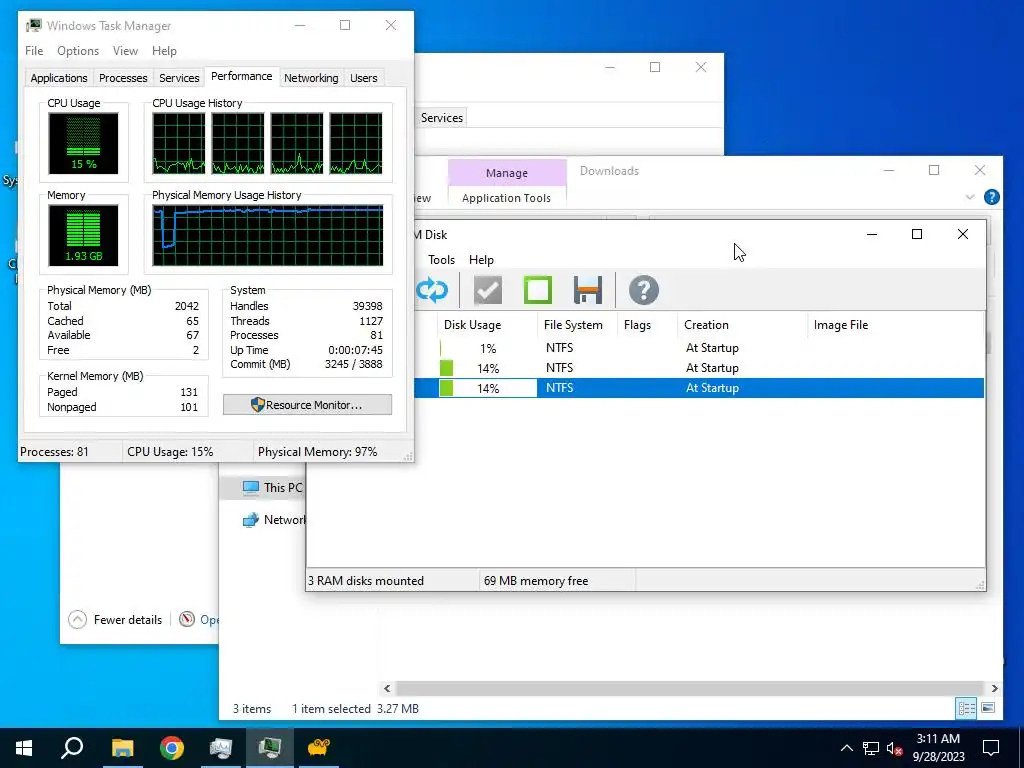This screenshot has height=768, width=1024.
Task: Switch File Explorer to details view icon
Action: pyautogui.click(x=966, y=708)
